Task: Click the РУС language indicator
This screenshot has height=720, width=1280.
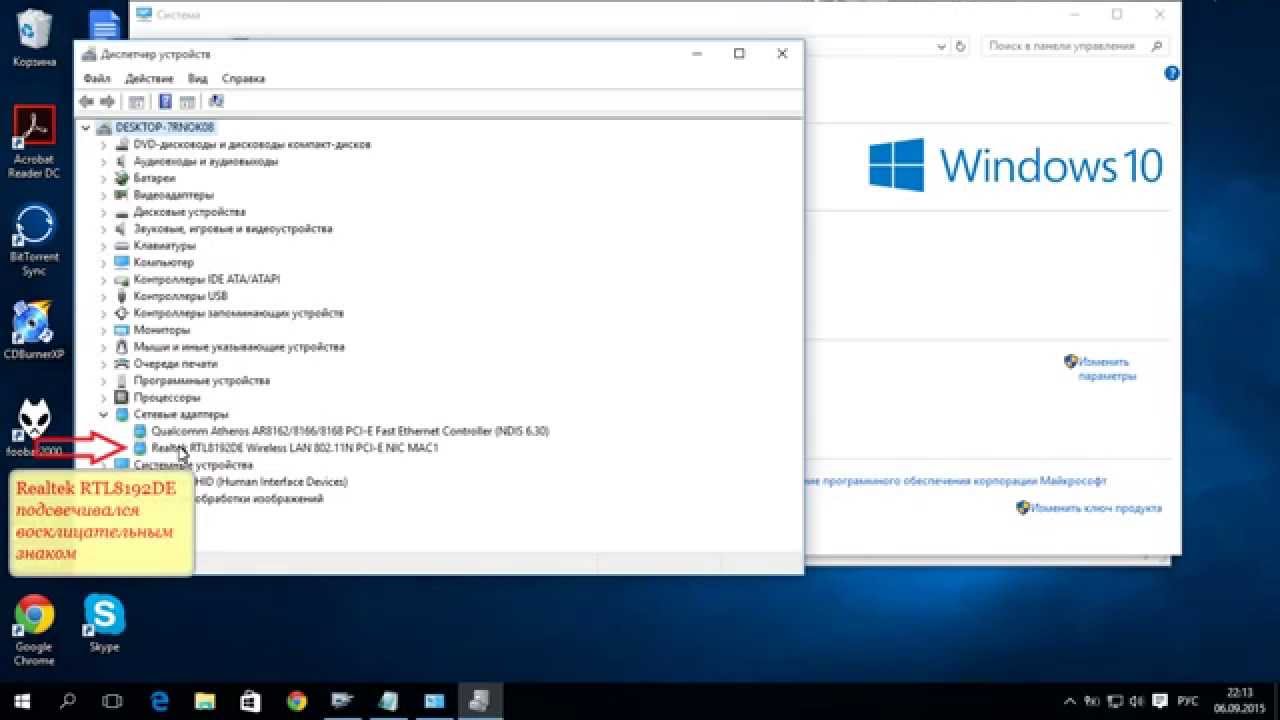Action: point(1190,701)
